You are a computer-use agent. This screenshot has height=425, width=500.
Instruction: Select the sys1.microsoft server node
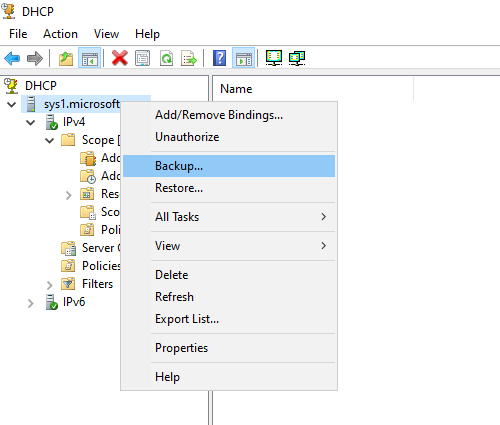pyautogui.click(x=82, y=104)
